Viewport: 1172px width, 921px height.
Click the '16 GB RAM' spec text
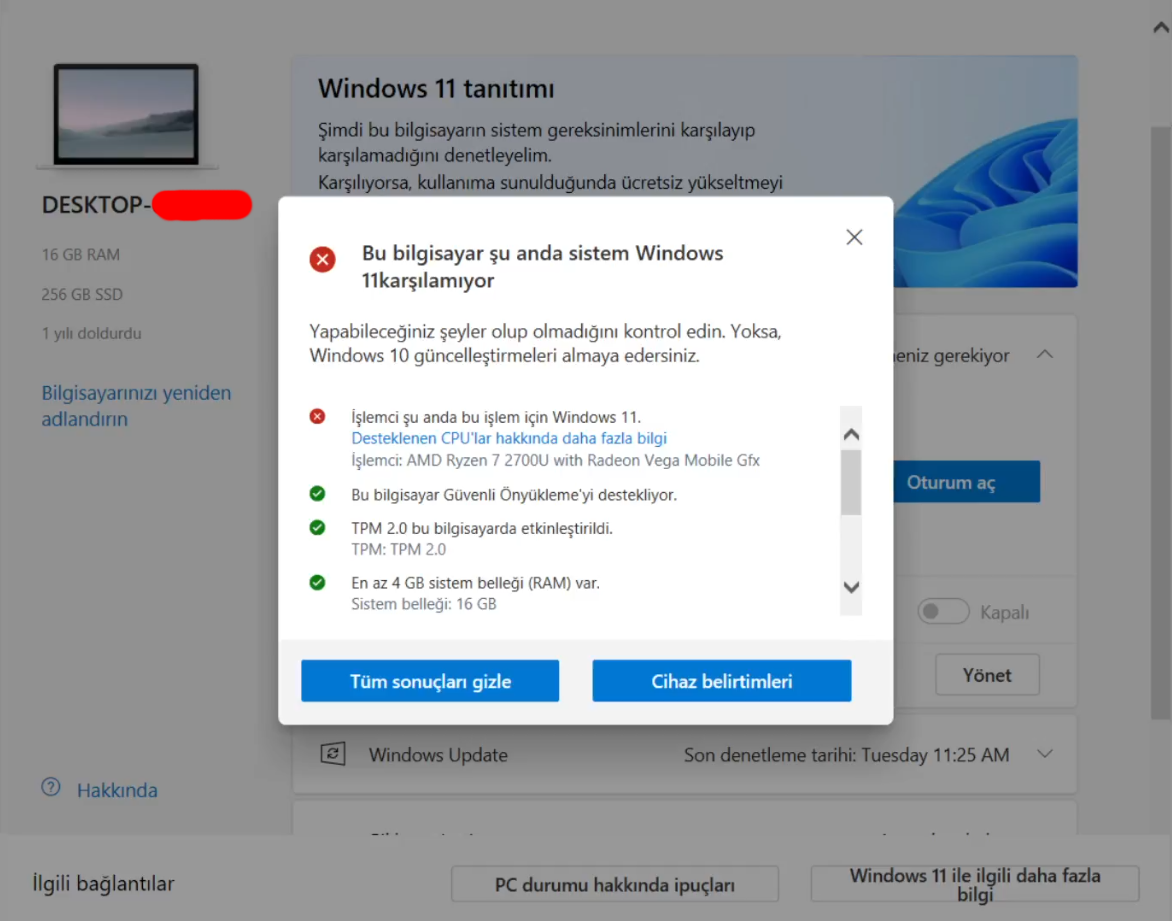coord(81,255)
